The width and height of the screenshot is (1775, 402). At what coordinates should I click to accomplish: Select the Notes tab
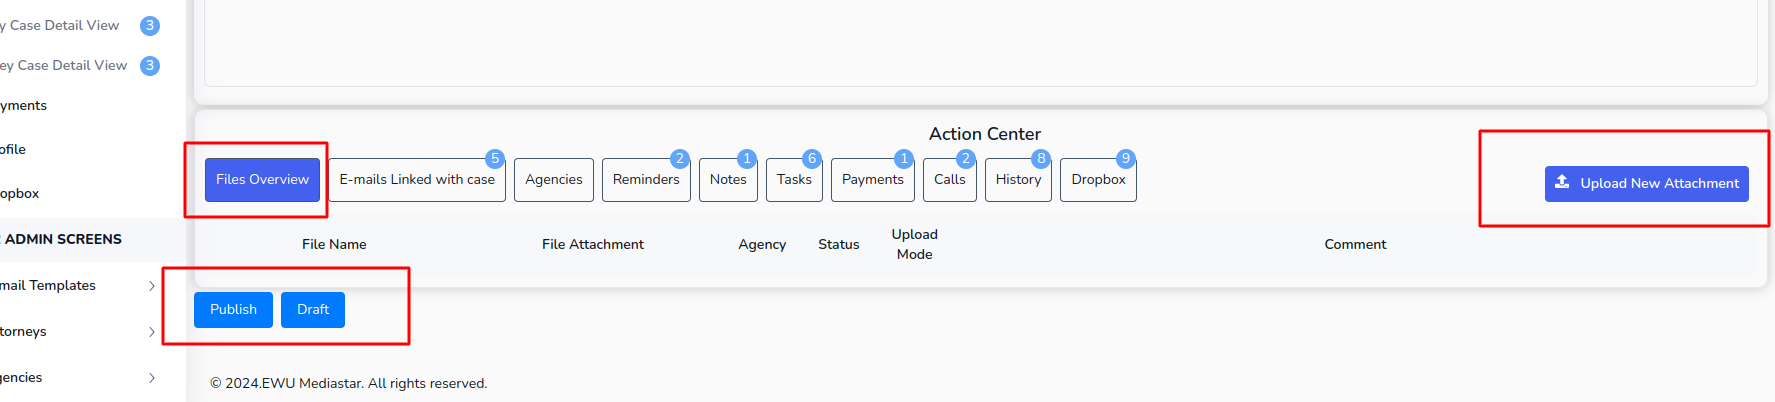pyautogui.click(x=728, y=180)
